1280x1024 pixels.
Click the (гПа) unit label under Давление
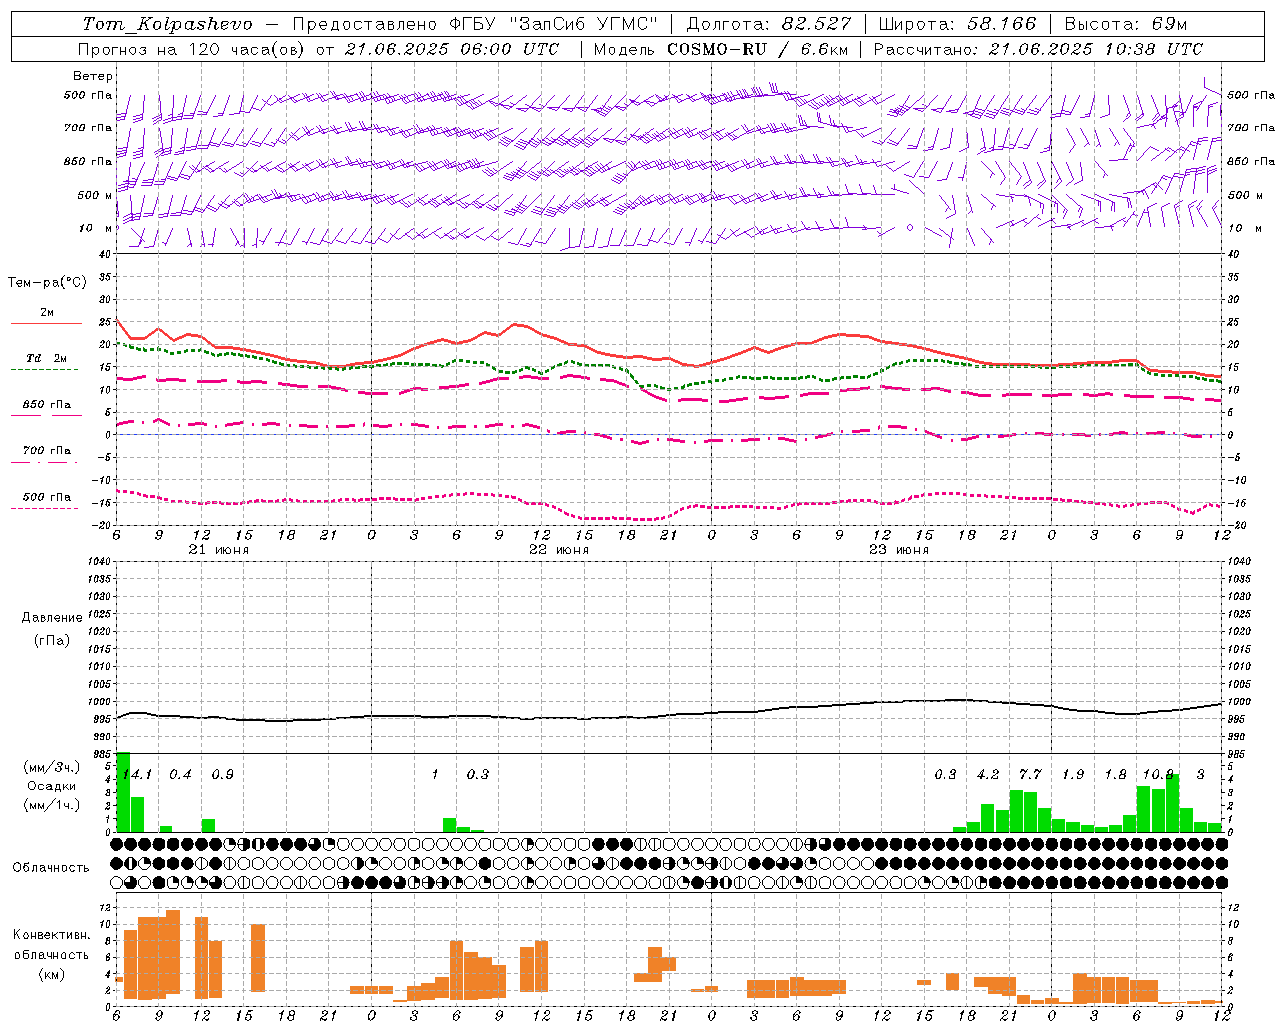tap(51, 641)
